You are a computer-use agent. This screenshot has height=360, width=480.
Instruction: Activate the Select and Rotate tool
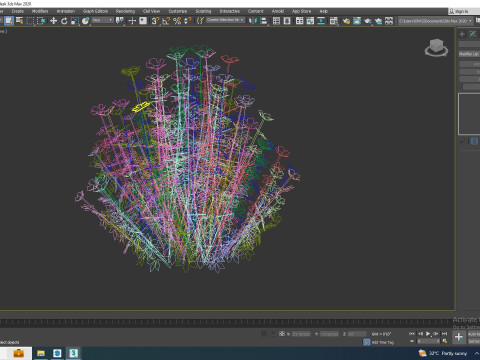pyautogui.click(x=64, y=21)
